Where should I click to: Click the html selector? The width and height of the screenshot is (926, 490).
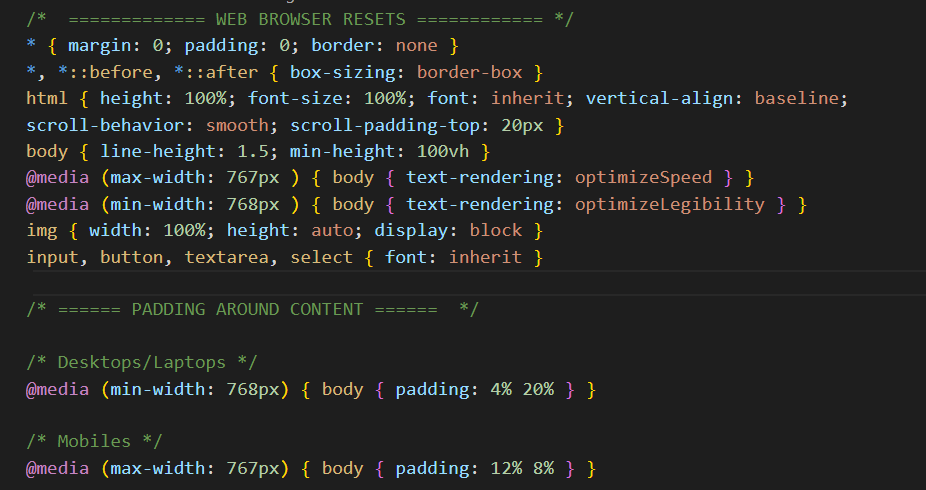[x=47, y=99]
